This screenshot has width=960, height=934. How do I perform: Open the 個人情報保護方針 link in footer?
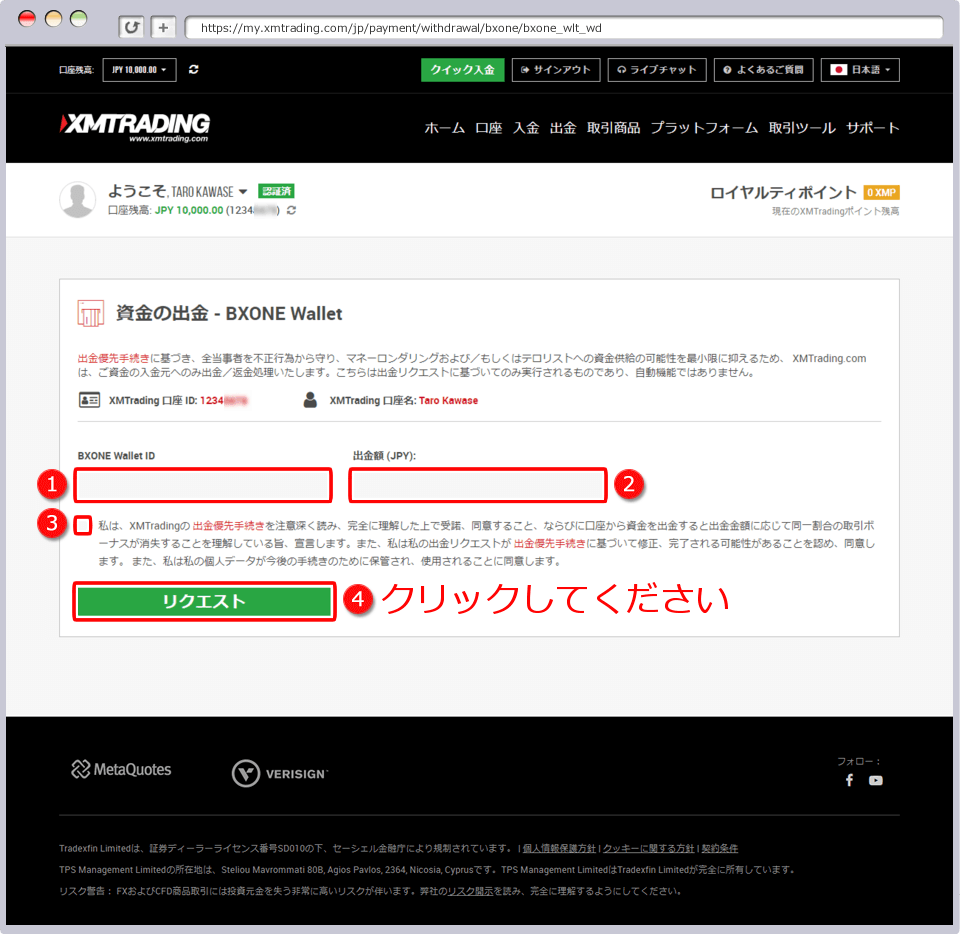coord(559,848)
